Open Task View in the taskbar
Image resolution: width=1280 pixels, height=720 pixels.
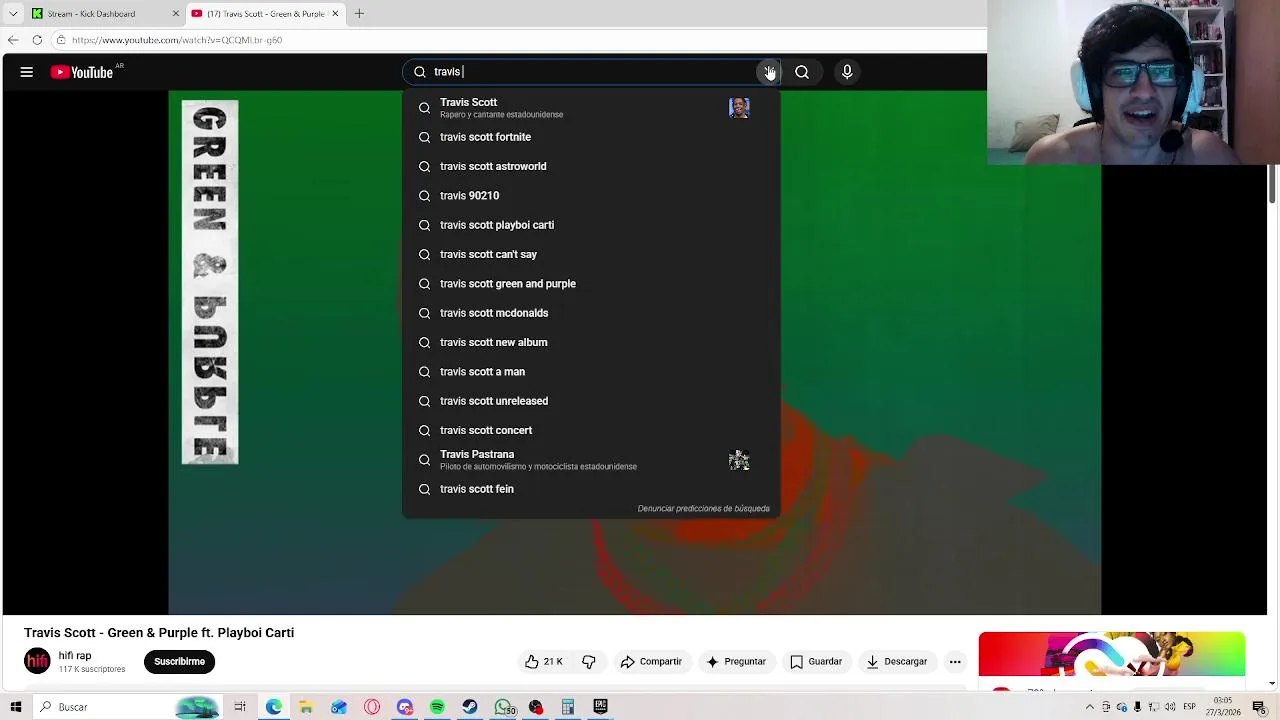pos(240,707)
